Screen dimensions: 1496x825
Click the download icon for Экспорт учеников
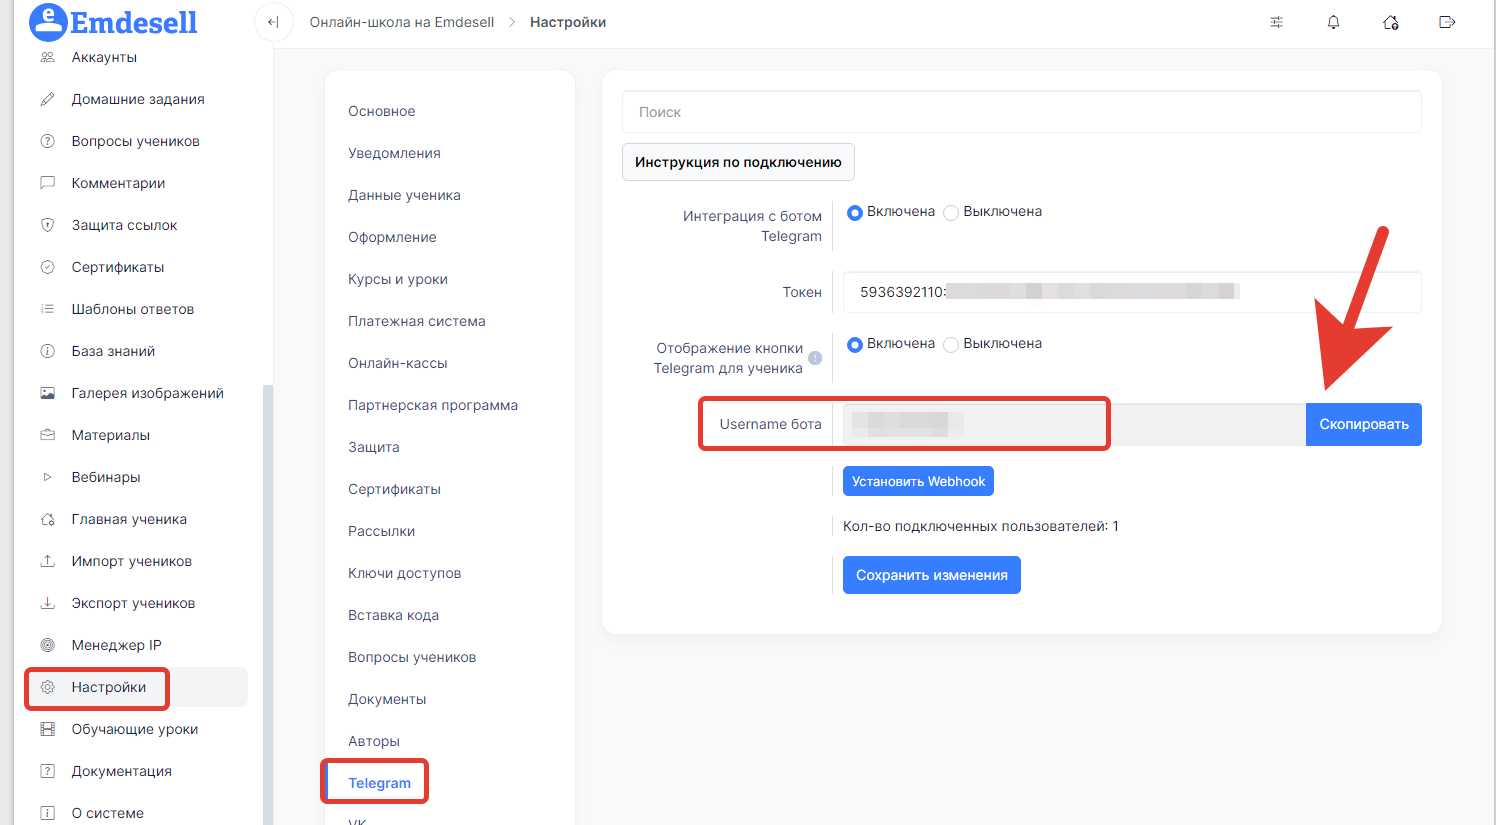click(47, 603)
